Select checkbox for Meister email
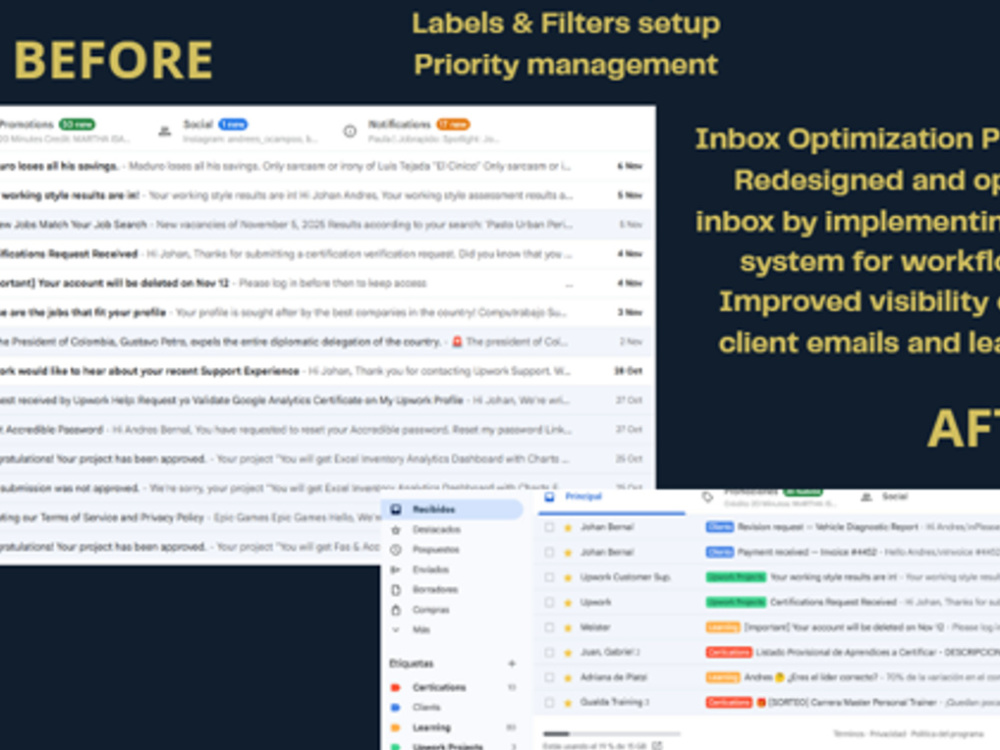The image size is (1000, 750). (549, 628)
